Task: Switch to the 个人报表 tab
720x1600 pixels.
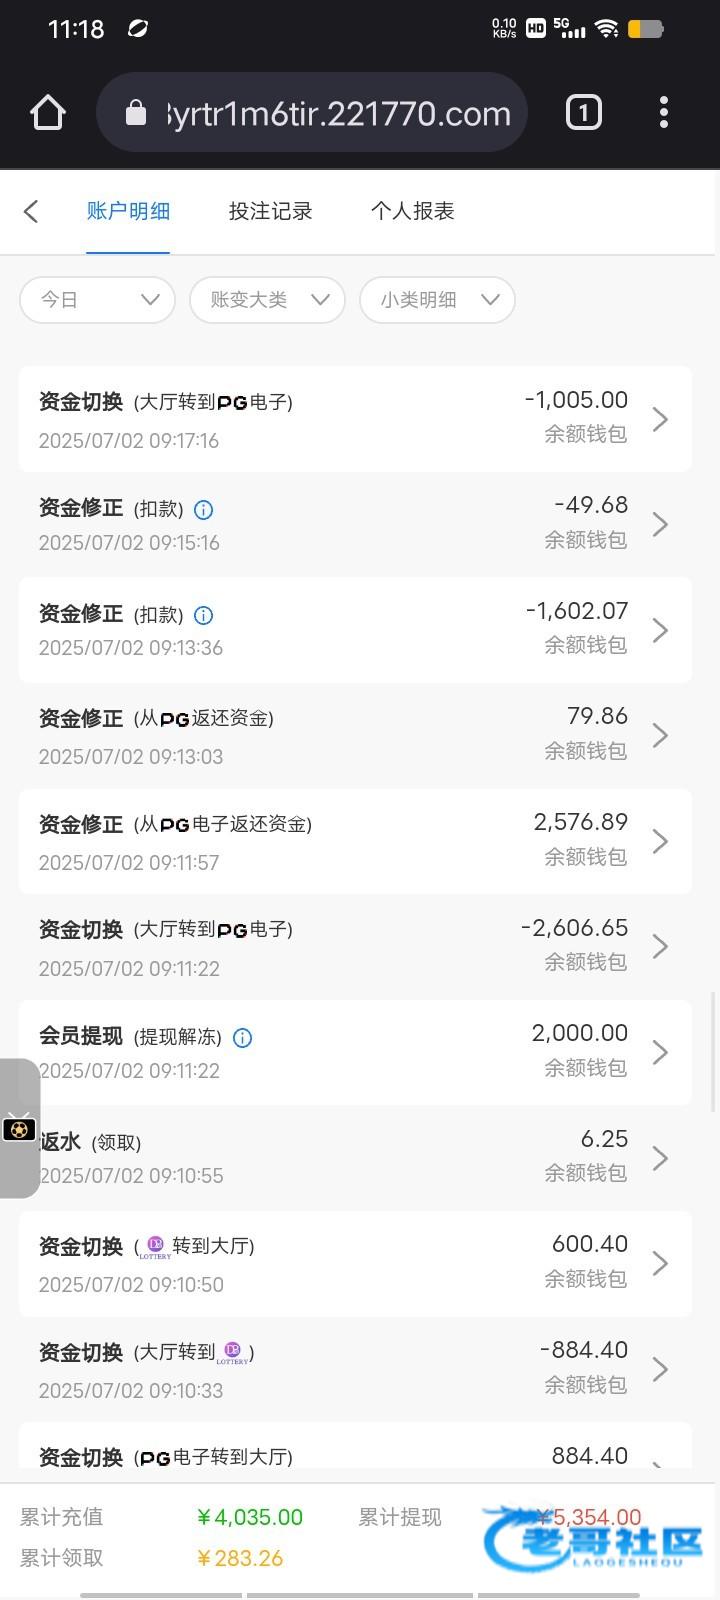Action: tap(413, 211)
